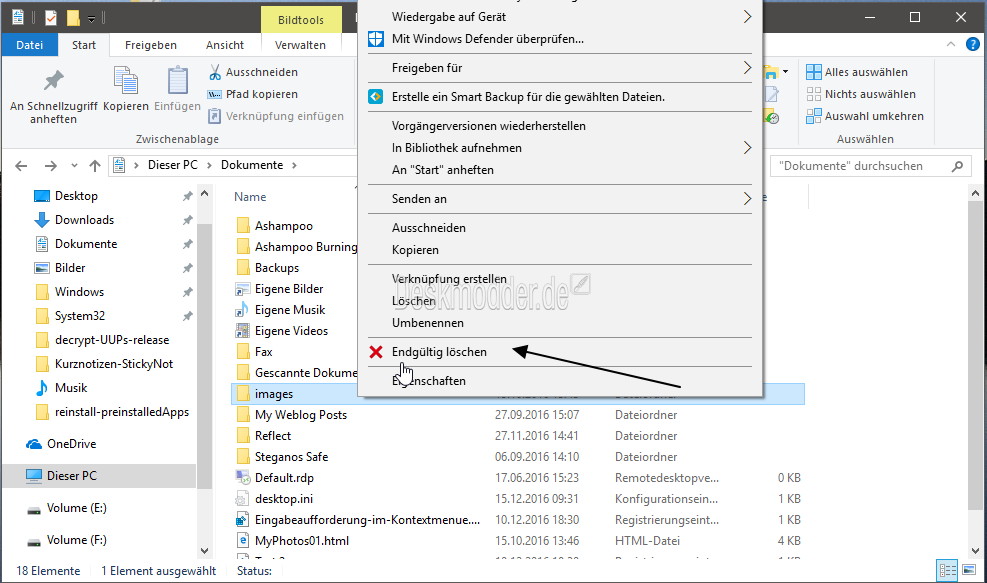The image size is (987, 583).
Task: Open Musik in navigation pane
Action: pos(70,388)
